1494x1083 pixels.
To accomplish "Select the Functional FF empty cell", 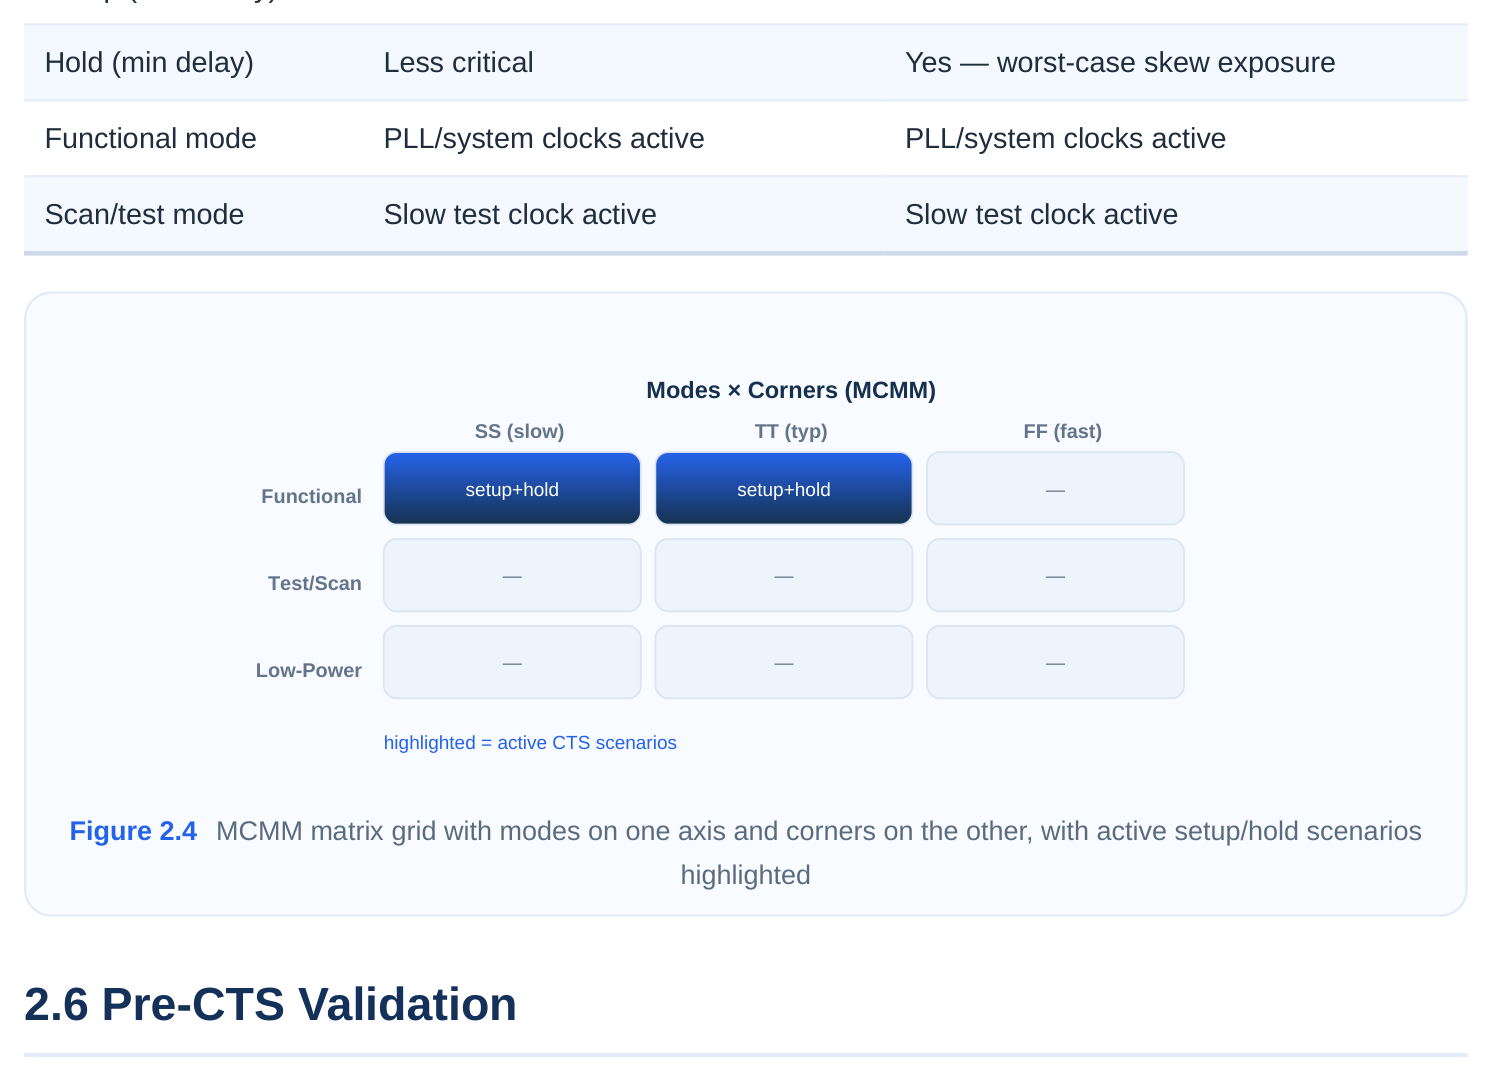I will coord(1055,489).
